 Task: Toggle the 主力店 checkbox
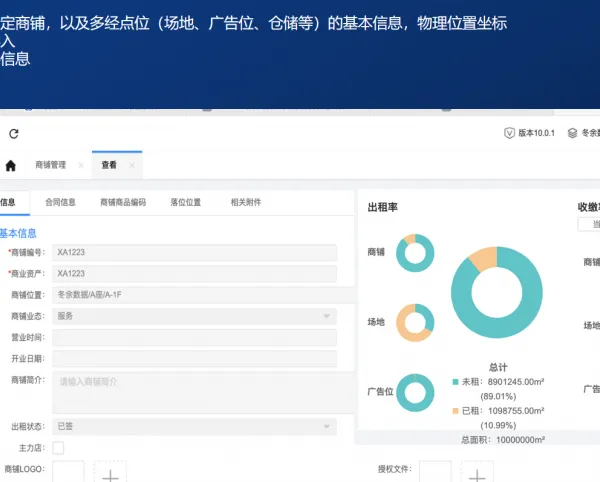point(58,448)
